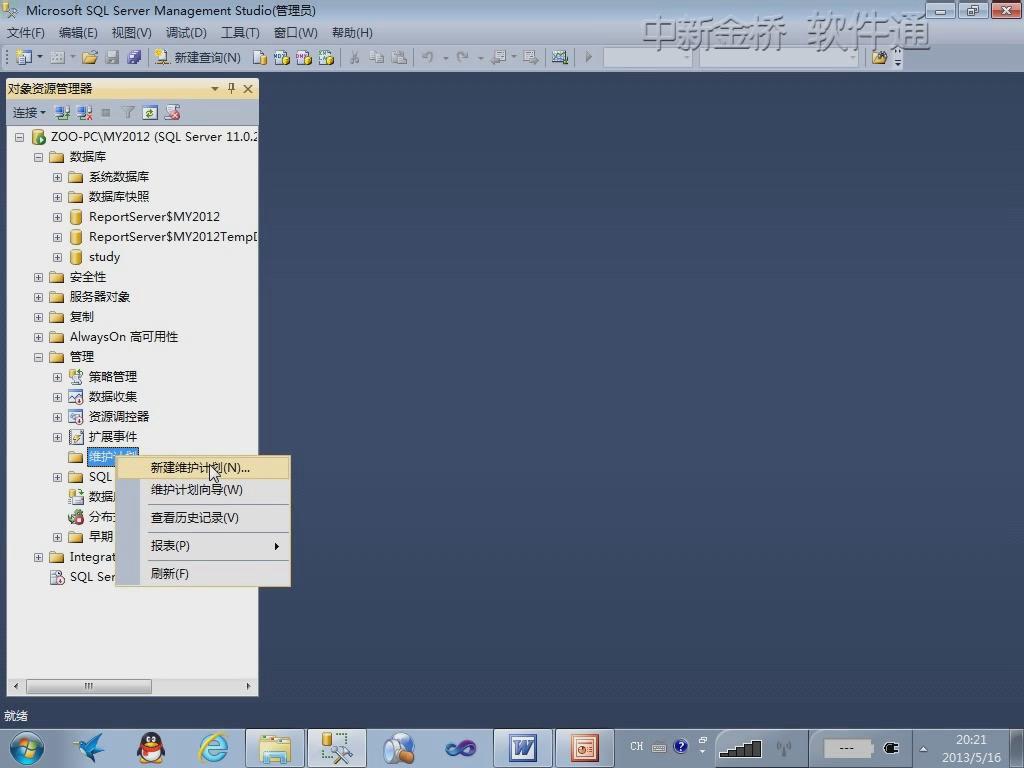Expand the ReportServer$MY2012 database node
This screenshot has height=768, width=1024.
coord(57,217)
